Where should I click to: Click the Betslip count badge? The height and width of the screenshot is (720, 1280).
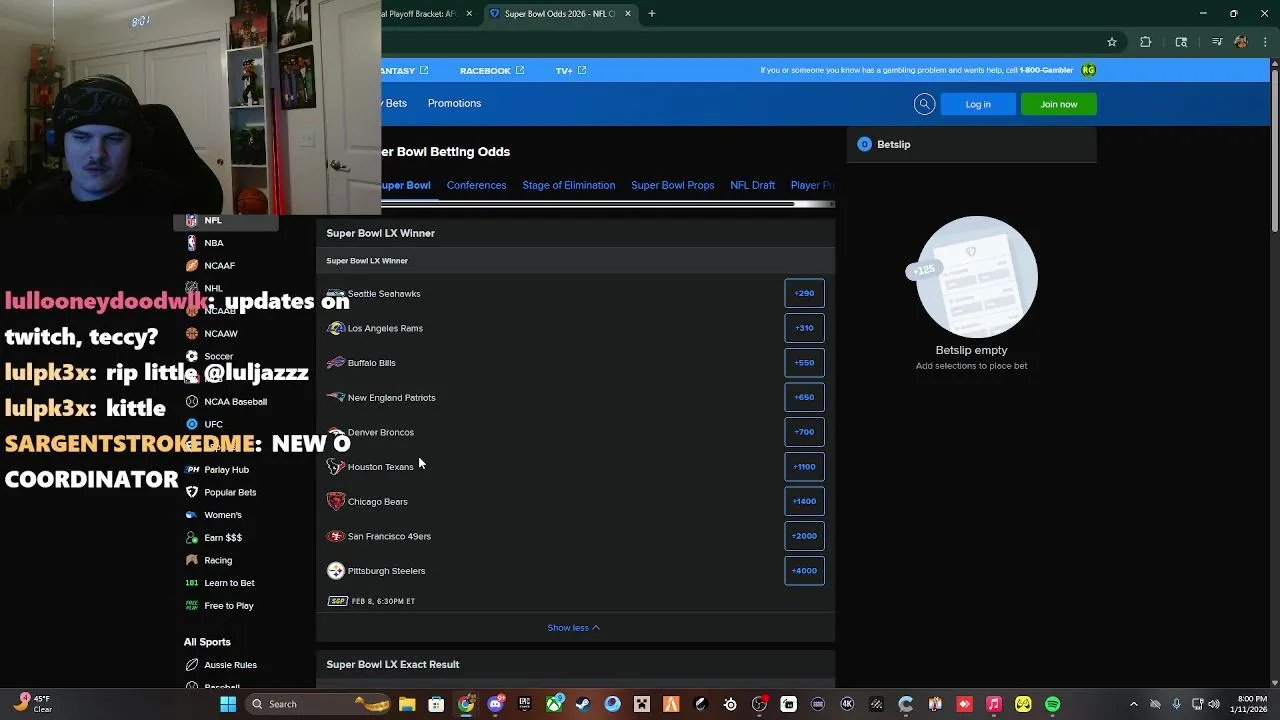[x=864, y=144]
